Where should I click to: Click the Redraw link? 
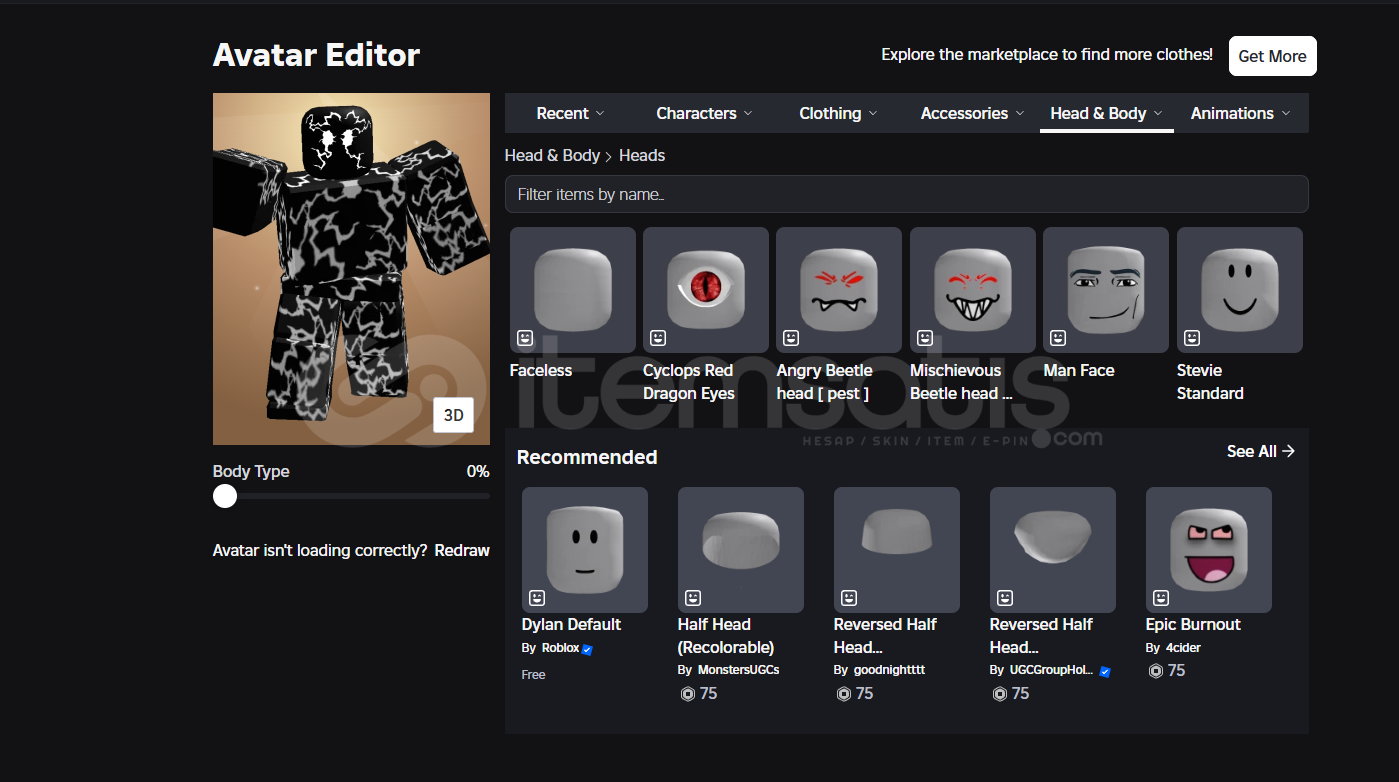click(x=462, y=550)
